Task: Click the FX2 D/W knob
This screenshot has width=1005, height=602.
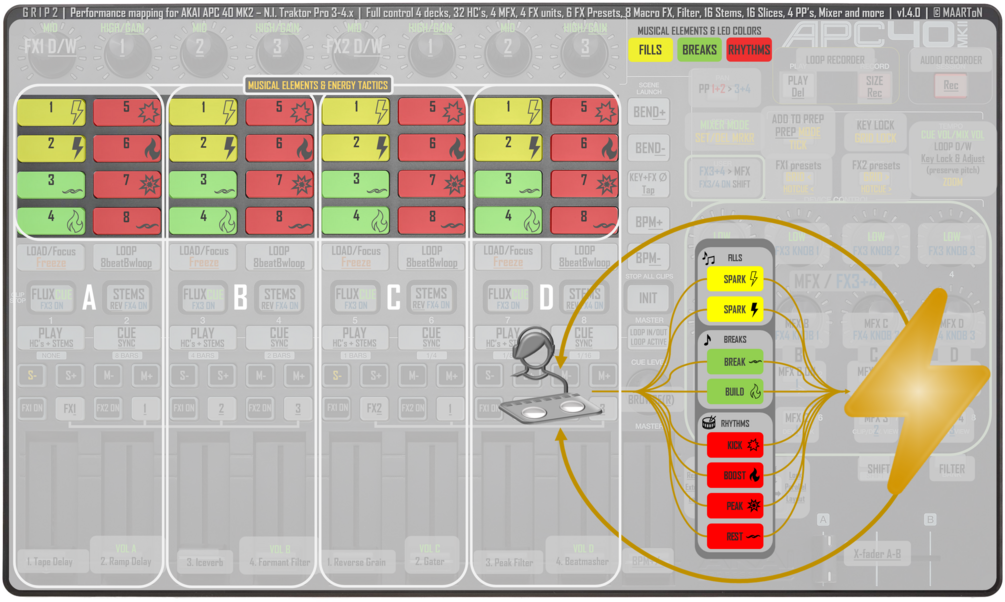Action: point(354,53)
